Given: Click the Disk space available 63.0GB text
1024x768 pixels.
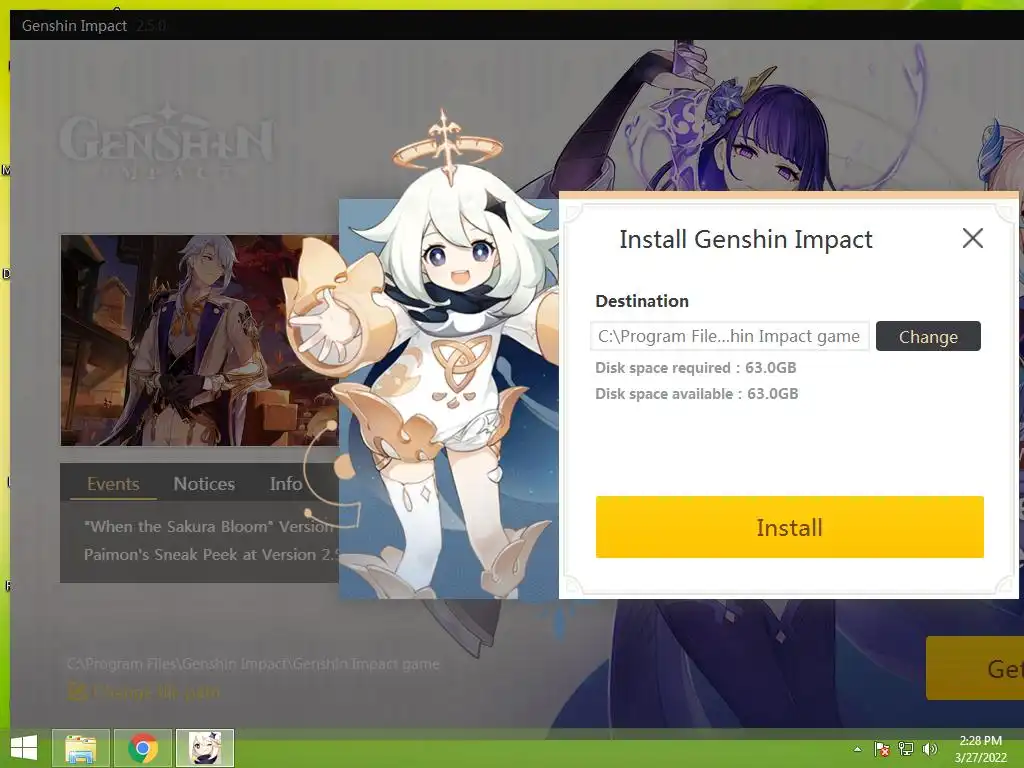Looking at the screenshot, I should [x=697, y=394].
